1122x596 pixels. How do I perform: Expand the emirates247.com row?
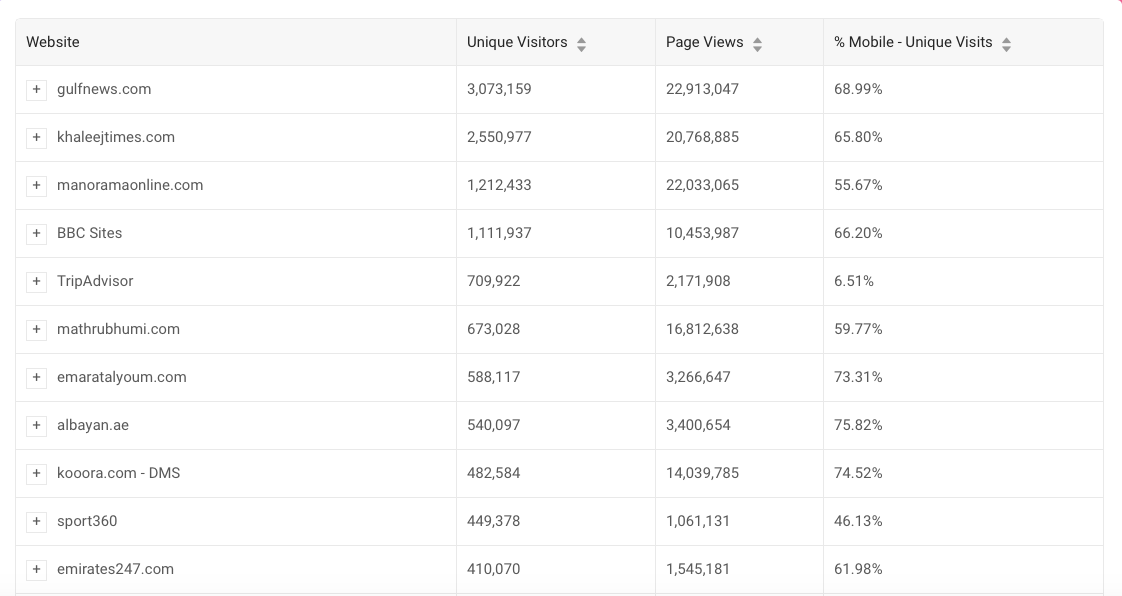36,569
